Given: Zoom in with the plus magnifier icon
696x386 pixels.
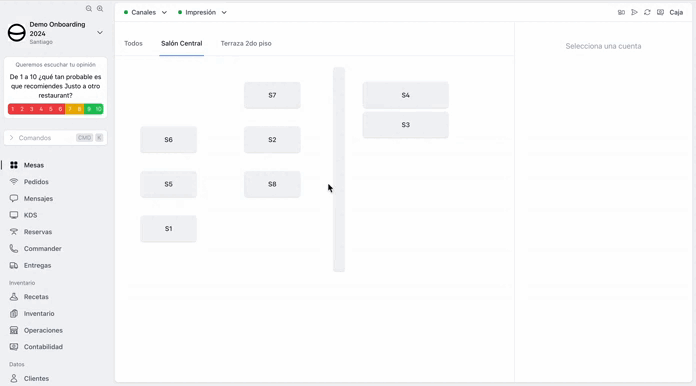Looking at the screenshot, I should click(100, 8).
